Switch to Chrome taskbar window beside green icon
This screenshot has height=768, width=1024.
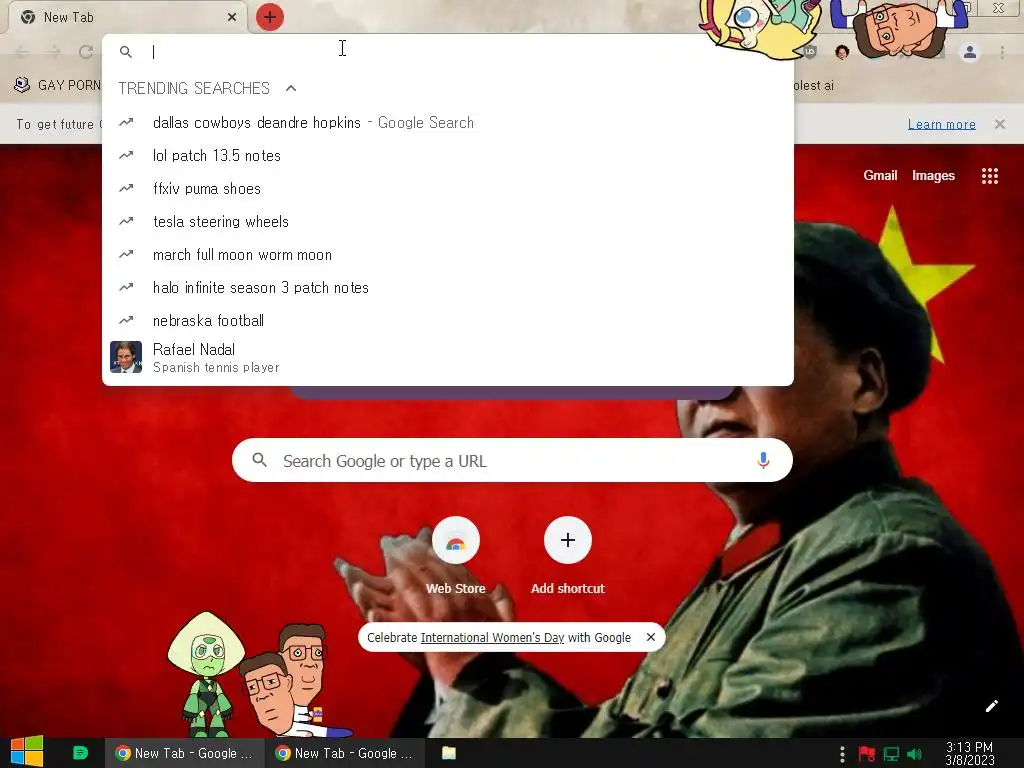[x=185, y=753]
